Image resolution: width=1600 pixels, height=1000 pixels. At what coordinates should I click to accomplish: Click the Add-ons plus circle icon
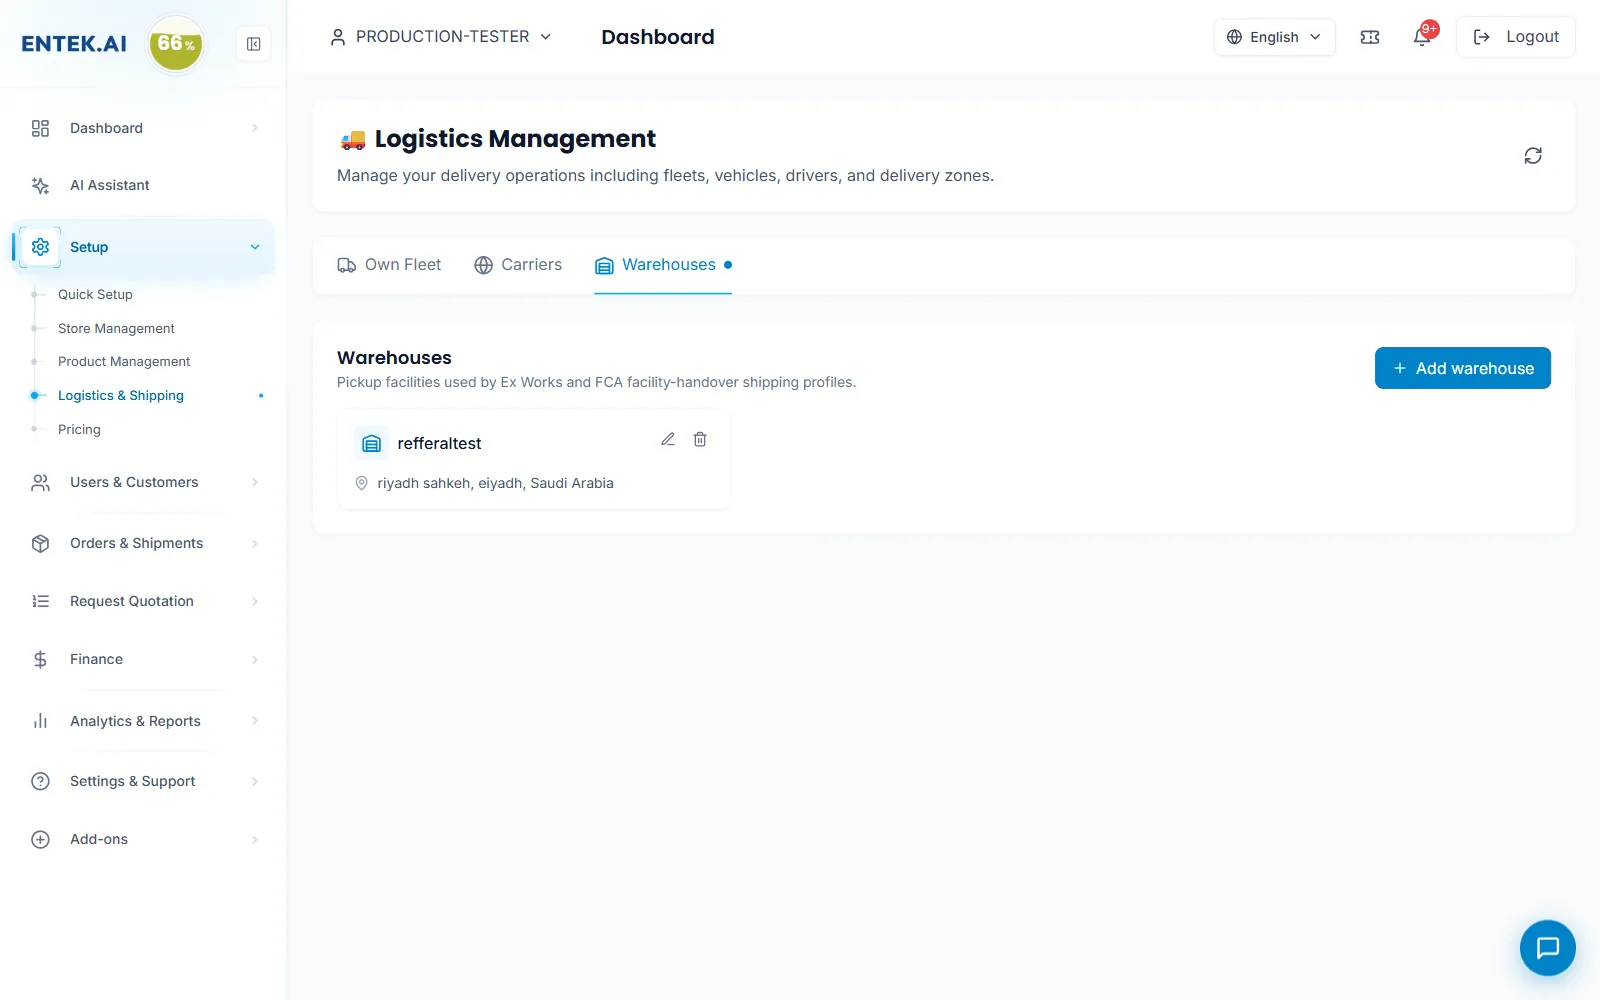click(40, 839)
